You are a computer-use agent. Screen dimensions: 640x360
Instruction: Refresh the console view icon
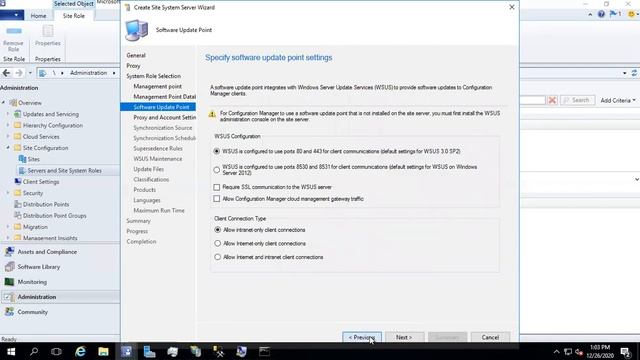click(x=634, y=73)
